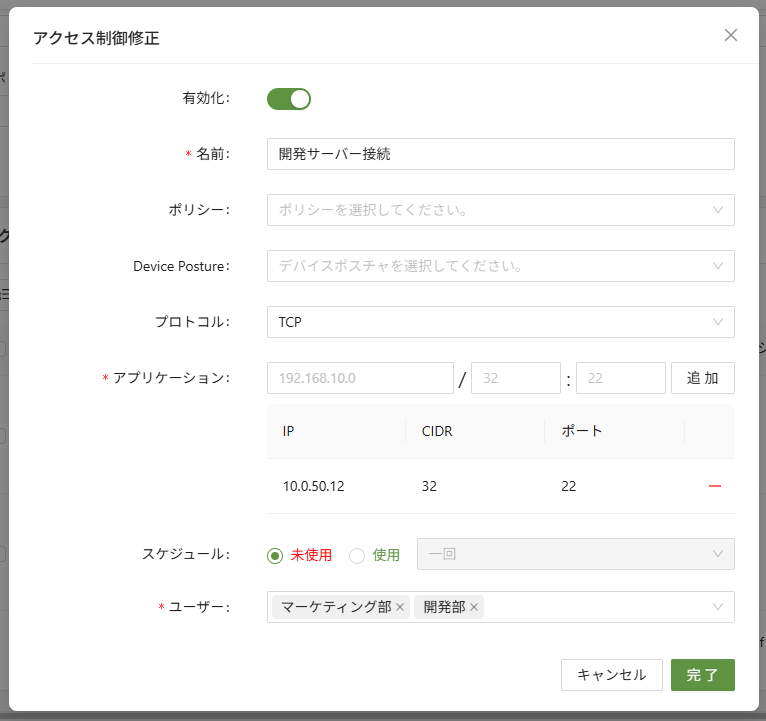Click the port number input field
The image size is (766, 721).
coord(620,378)
